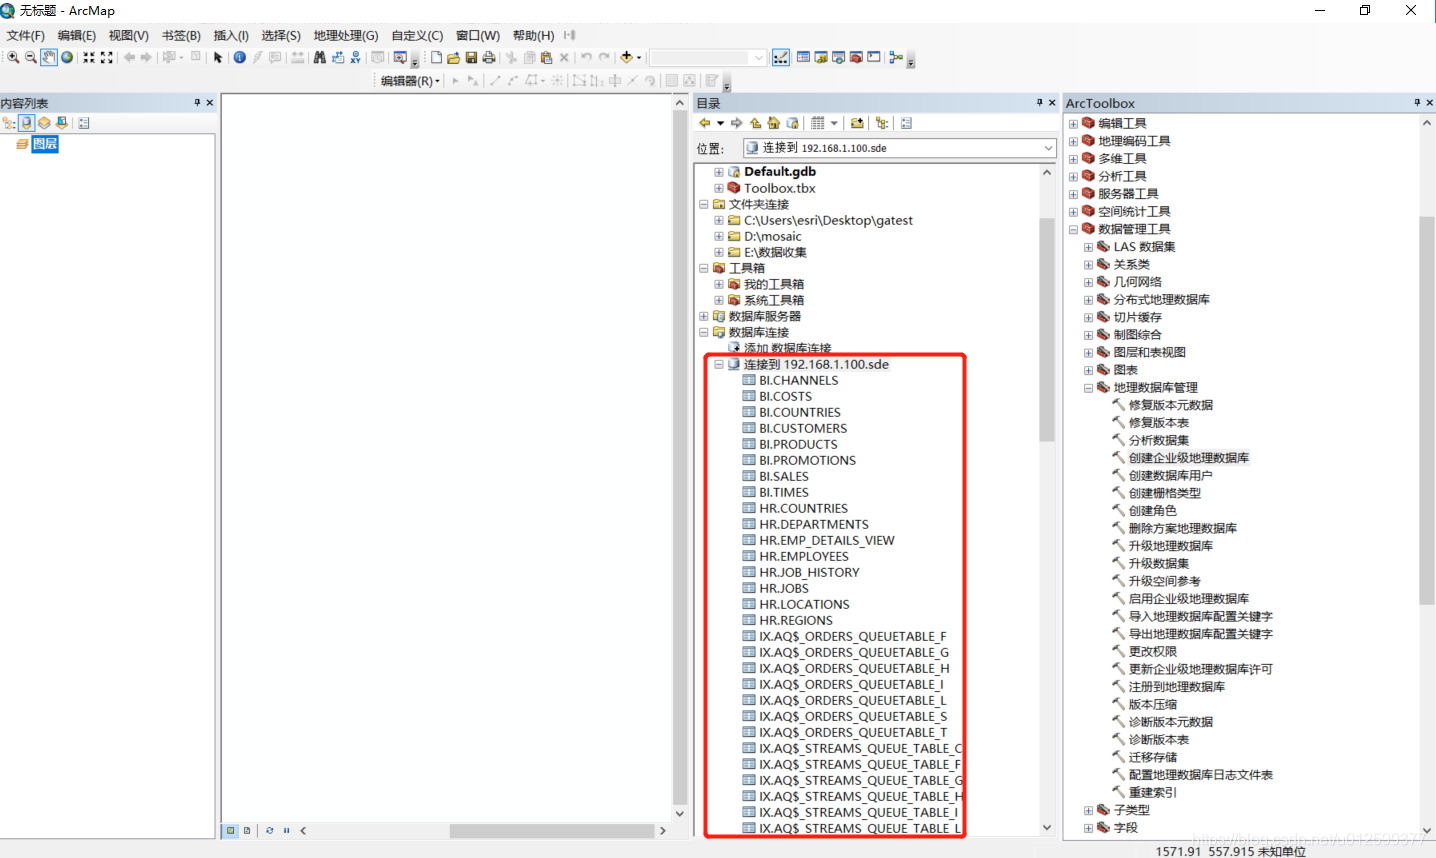Image resolution: width=1436 pixels, height=858 pixels.
Task: Open the Table of Contents window icon
Action: click(x=803, y=57)
